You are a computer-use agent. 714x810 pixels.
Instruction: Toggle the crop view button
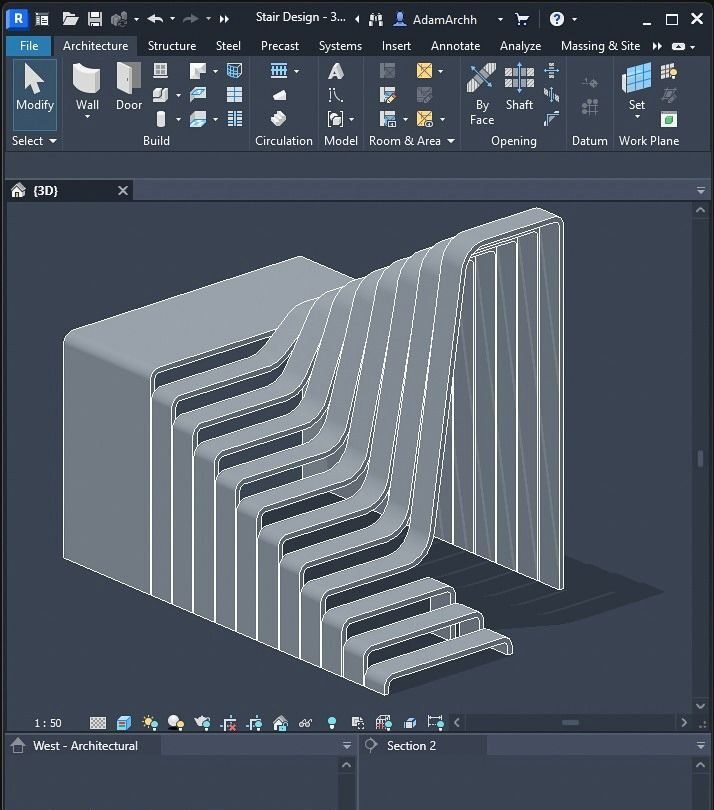[229, 722]
